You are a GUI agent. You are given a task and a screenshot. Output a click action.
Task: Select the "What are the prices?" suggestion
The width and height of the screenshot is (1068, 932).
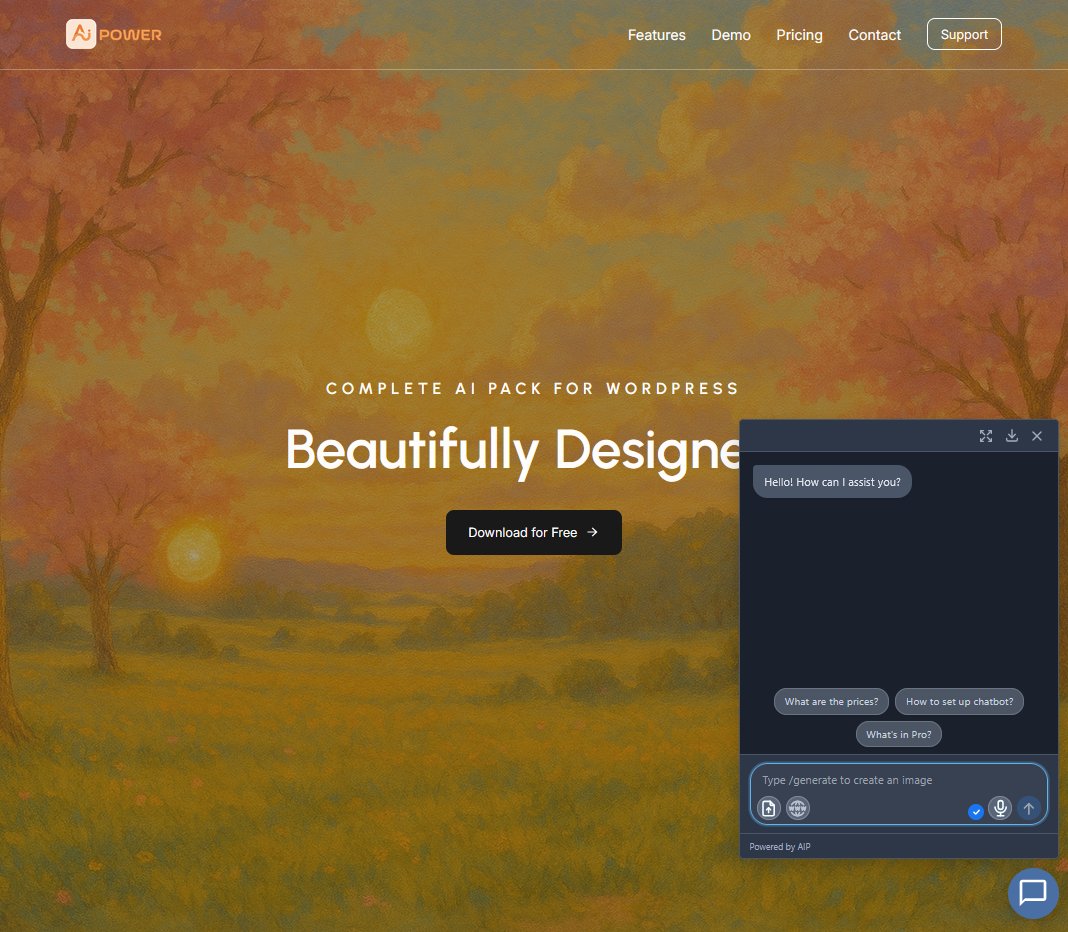pyautogui.click(x=831, y=702)
